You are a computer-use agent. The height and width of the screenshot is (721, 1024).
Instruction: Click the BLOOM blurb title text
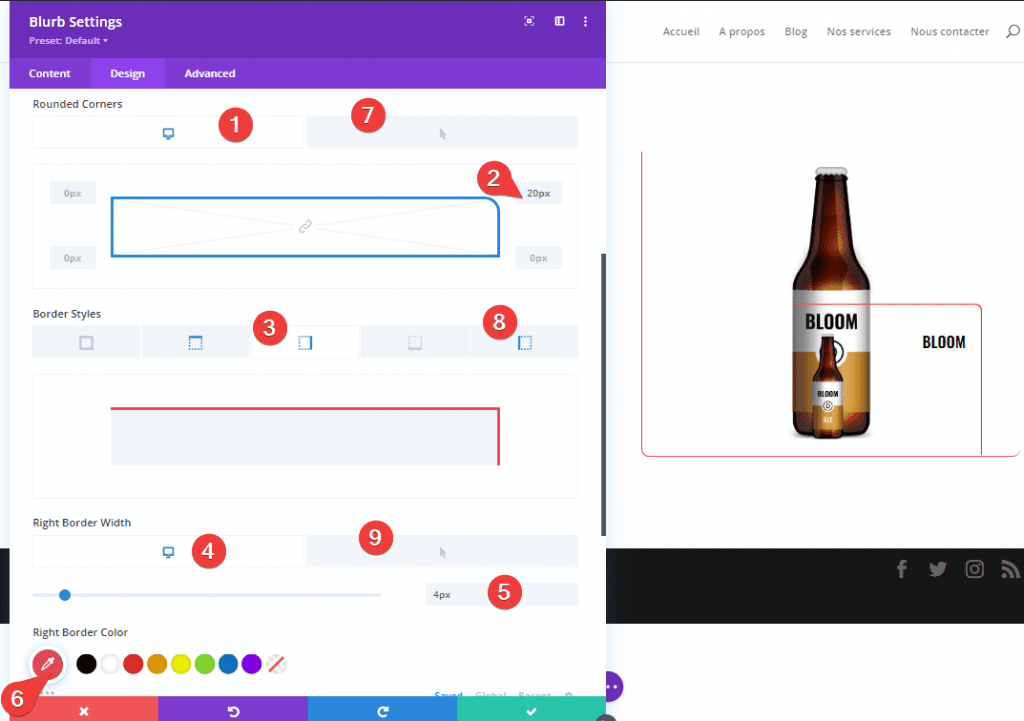(x=944, y=342)
